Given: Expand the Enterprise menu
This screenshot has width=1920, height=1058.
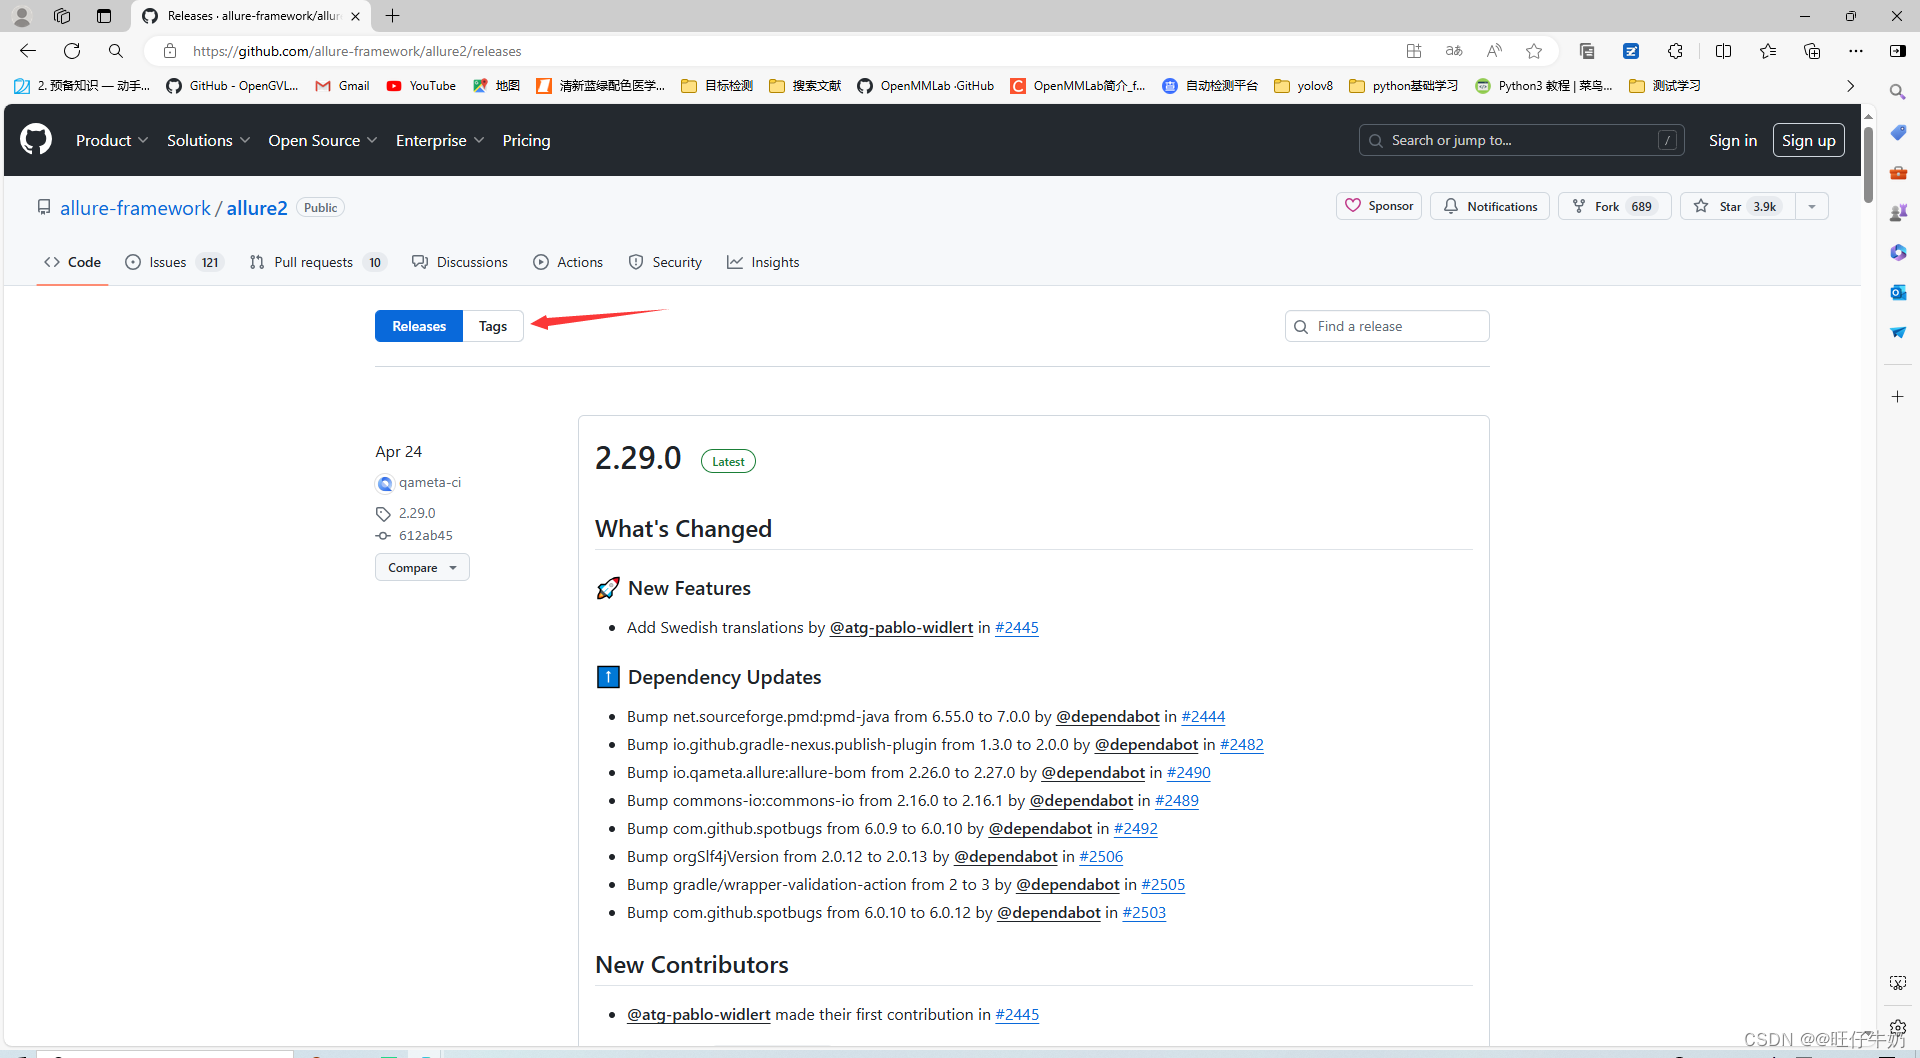Looking at the screenshot, I should [440, 140].
